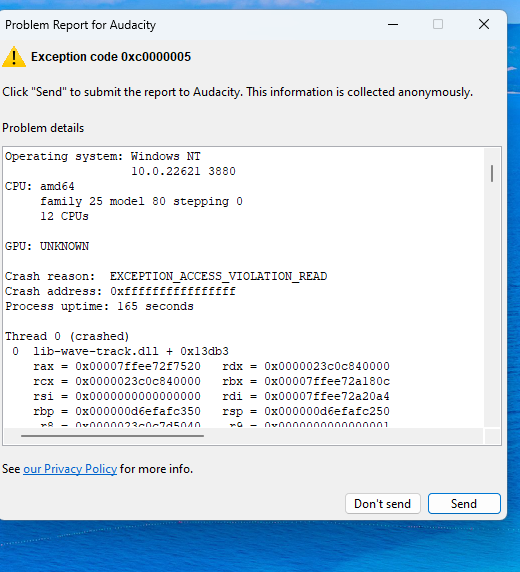Click 'Crash reason: EXCEPTION_ACCESS_VIOLATION_READ' line
Viewport: 520px width, 572px height.
(166, 276)
